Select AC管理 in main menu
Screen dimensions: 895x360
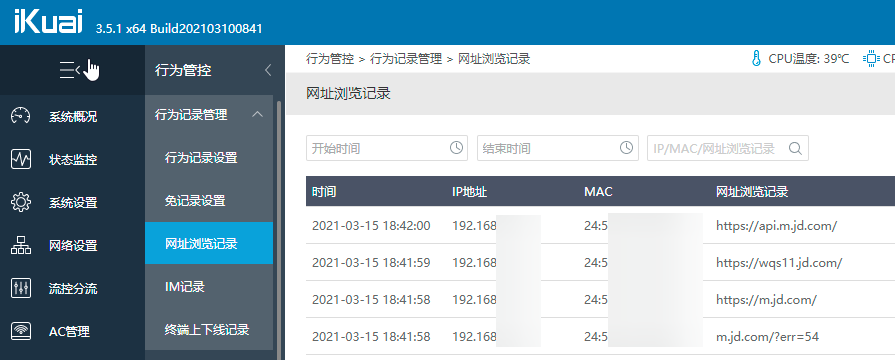click(x=69, y=331)
